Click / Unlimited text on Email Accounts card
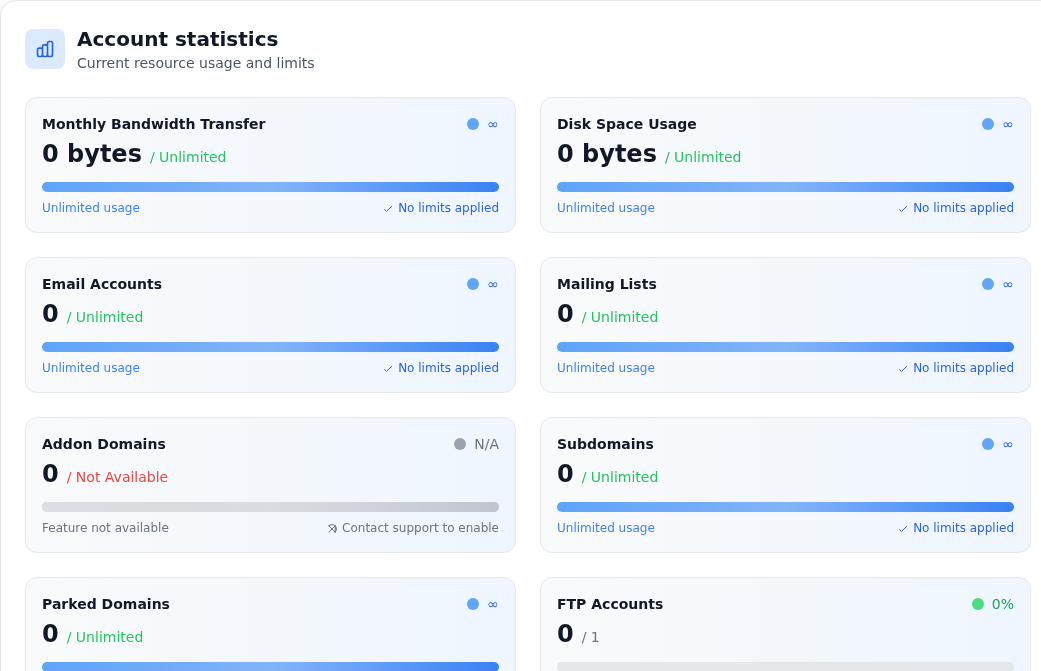This screenshot has width=1041, height=671. 105,317
